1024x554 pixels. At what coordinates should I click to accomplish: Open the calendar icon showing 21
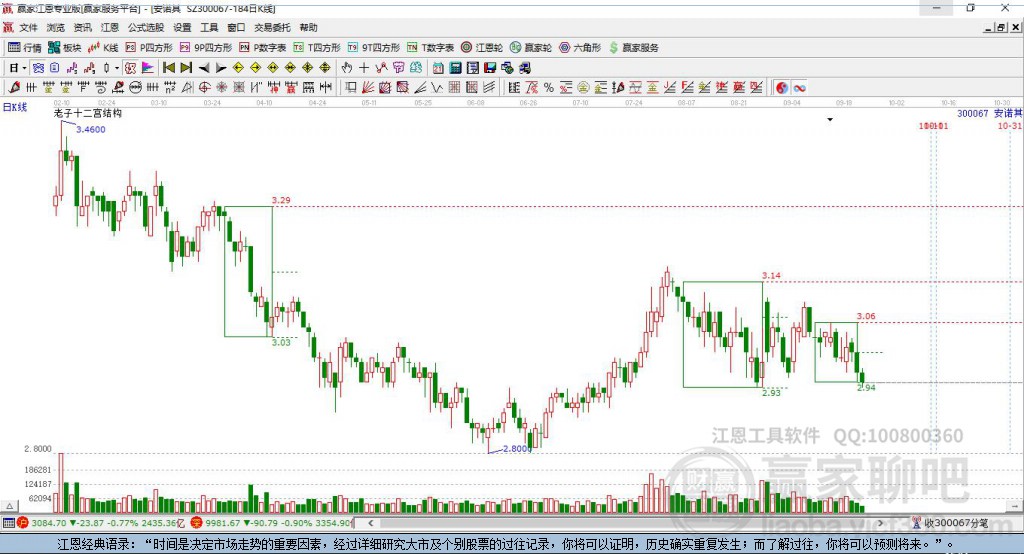click(438, 67)
